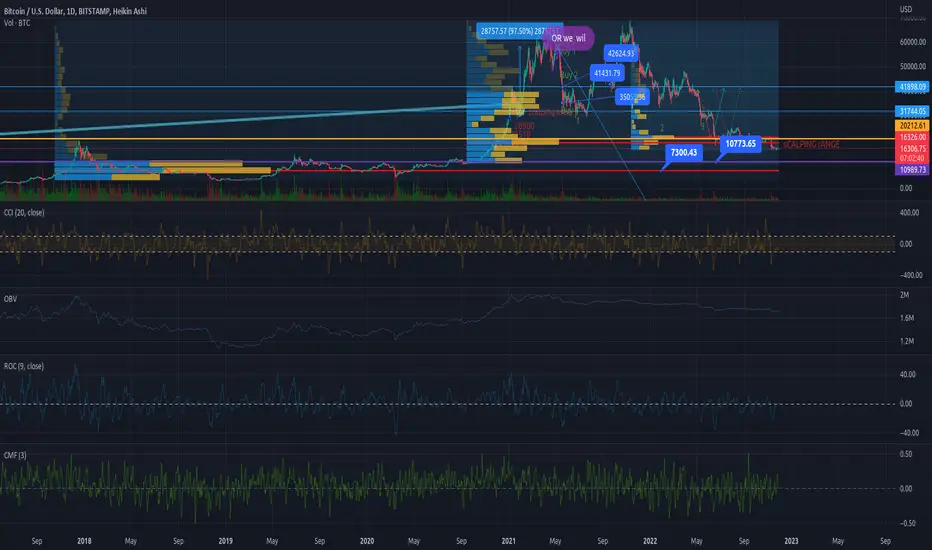The image size is (932, 550).
Task: Click 50000.00 on the price scale
Action: tap(913, 67)
